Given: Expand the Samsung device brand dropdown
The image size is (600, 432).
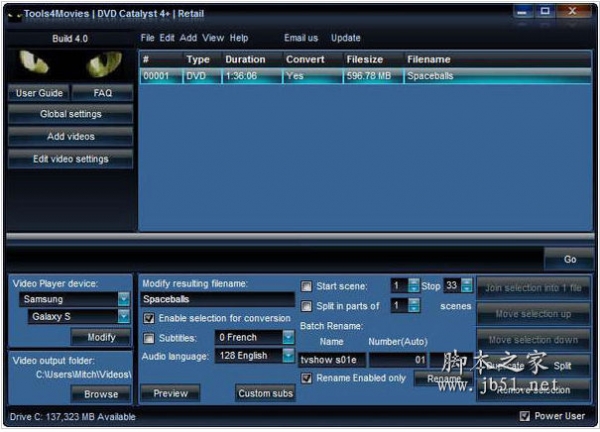Looking at the screenshot, I should pos(124,299).
